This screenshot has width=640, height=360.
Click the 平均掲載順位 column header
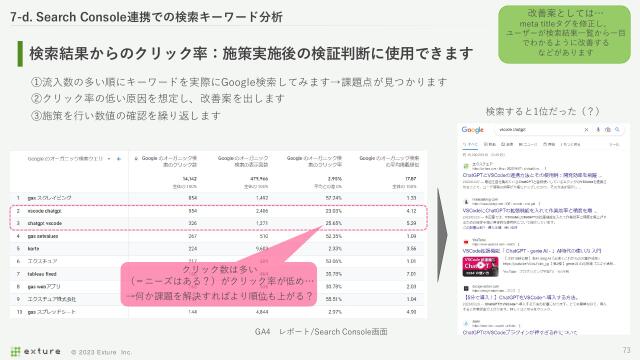(x=389, y=161)
